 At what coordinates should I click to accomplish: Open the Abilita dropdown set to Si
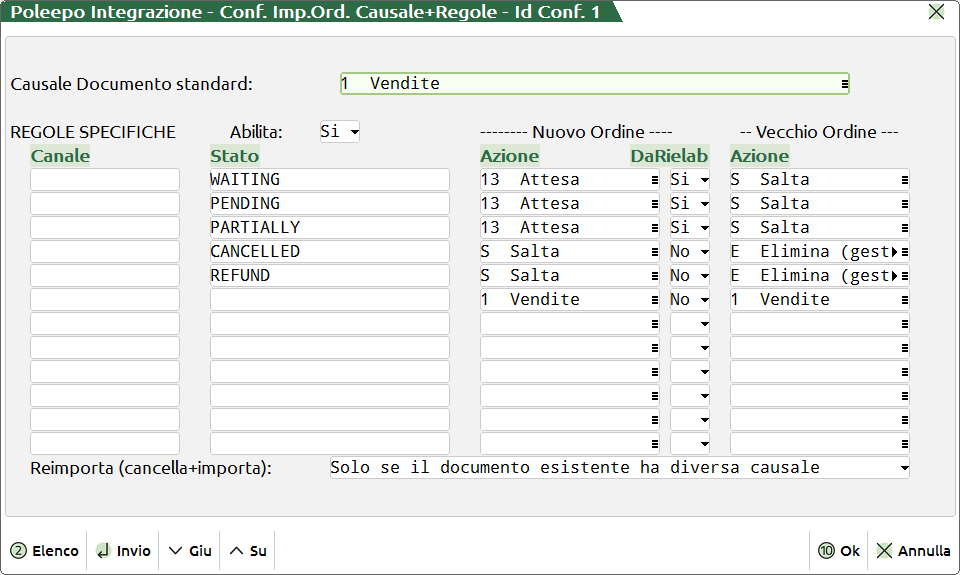click(x=340, y=132)
